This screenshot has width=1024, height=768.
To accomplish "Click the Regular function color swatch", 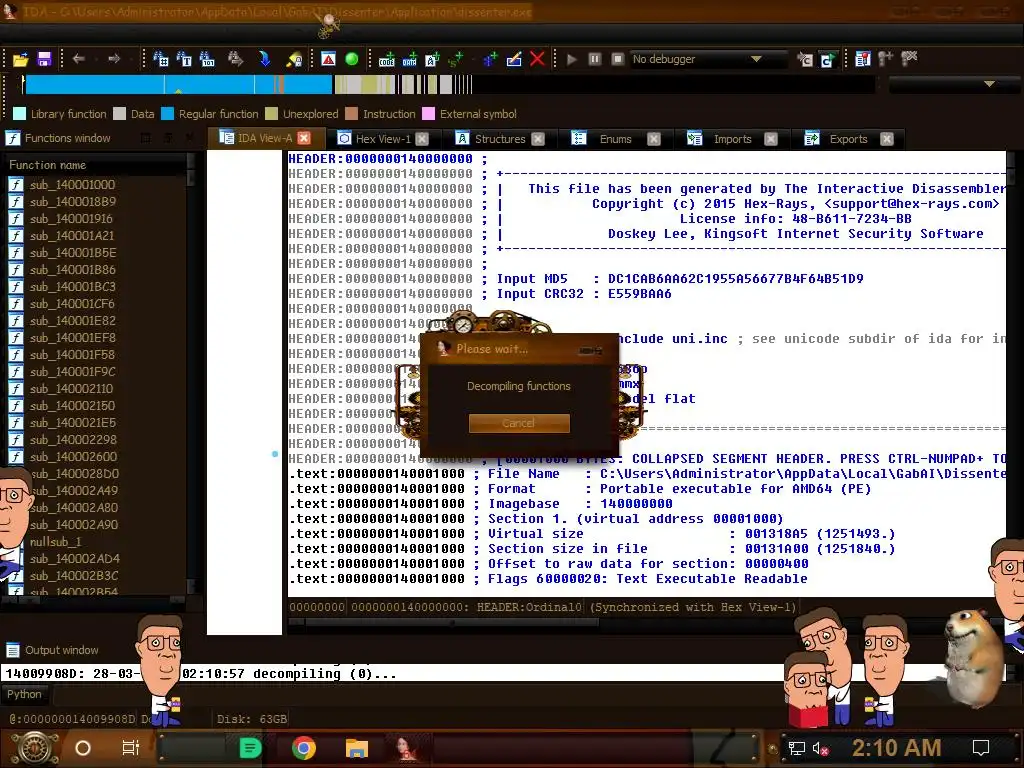I will [167, 114].
